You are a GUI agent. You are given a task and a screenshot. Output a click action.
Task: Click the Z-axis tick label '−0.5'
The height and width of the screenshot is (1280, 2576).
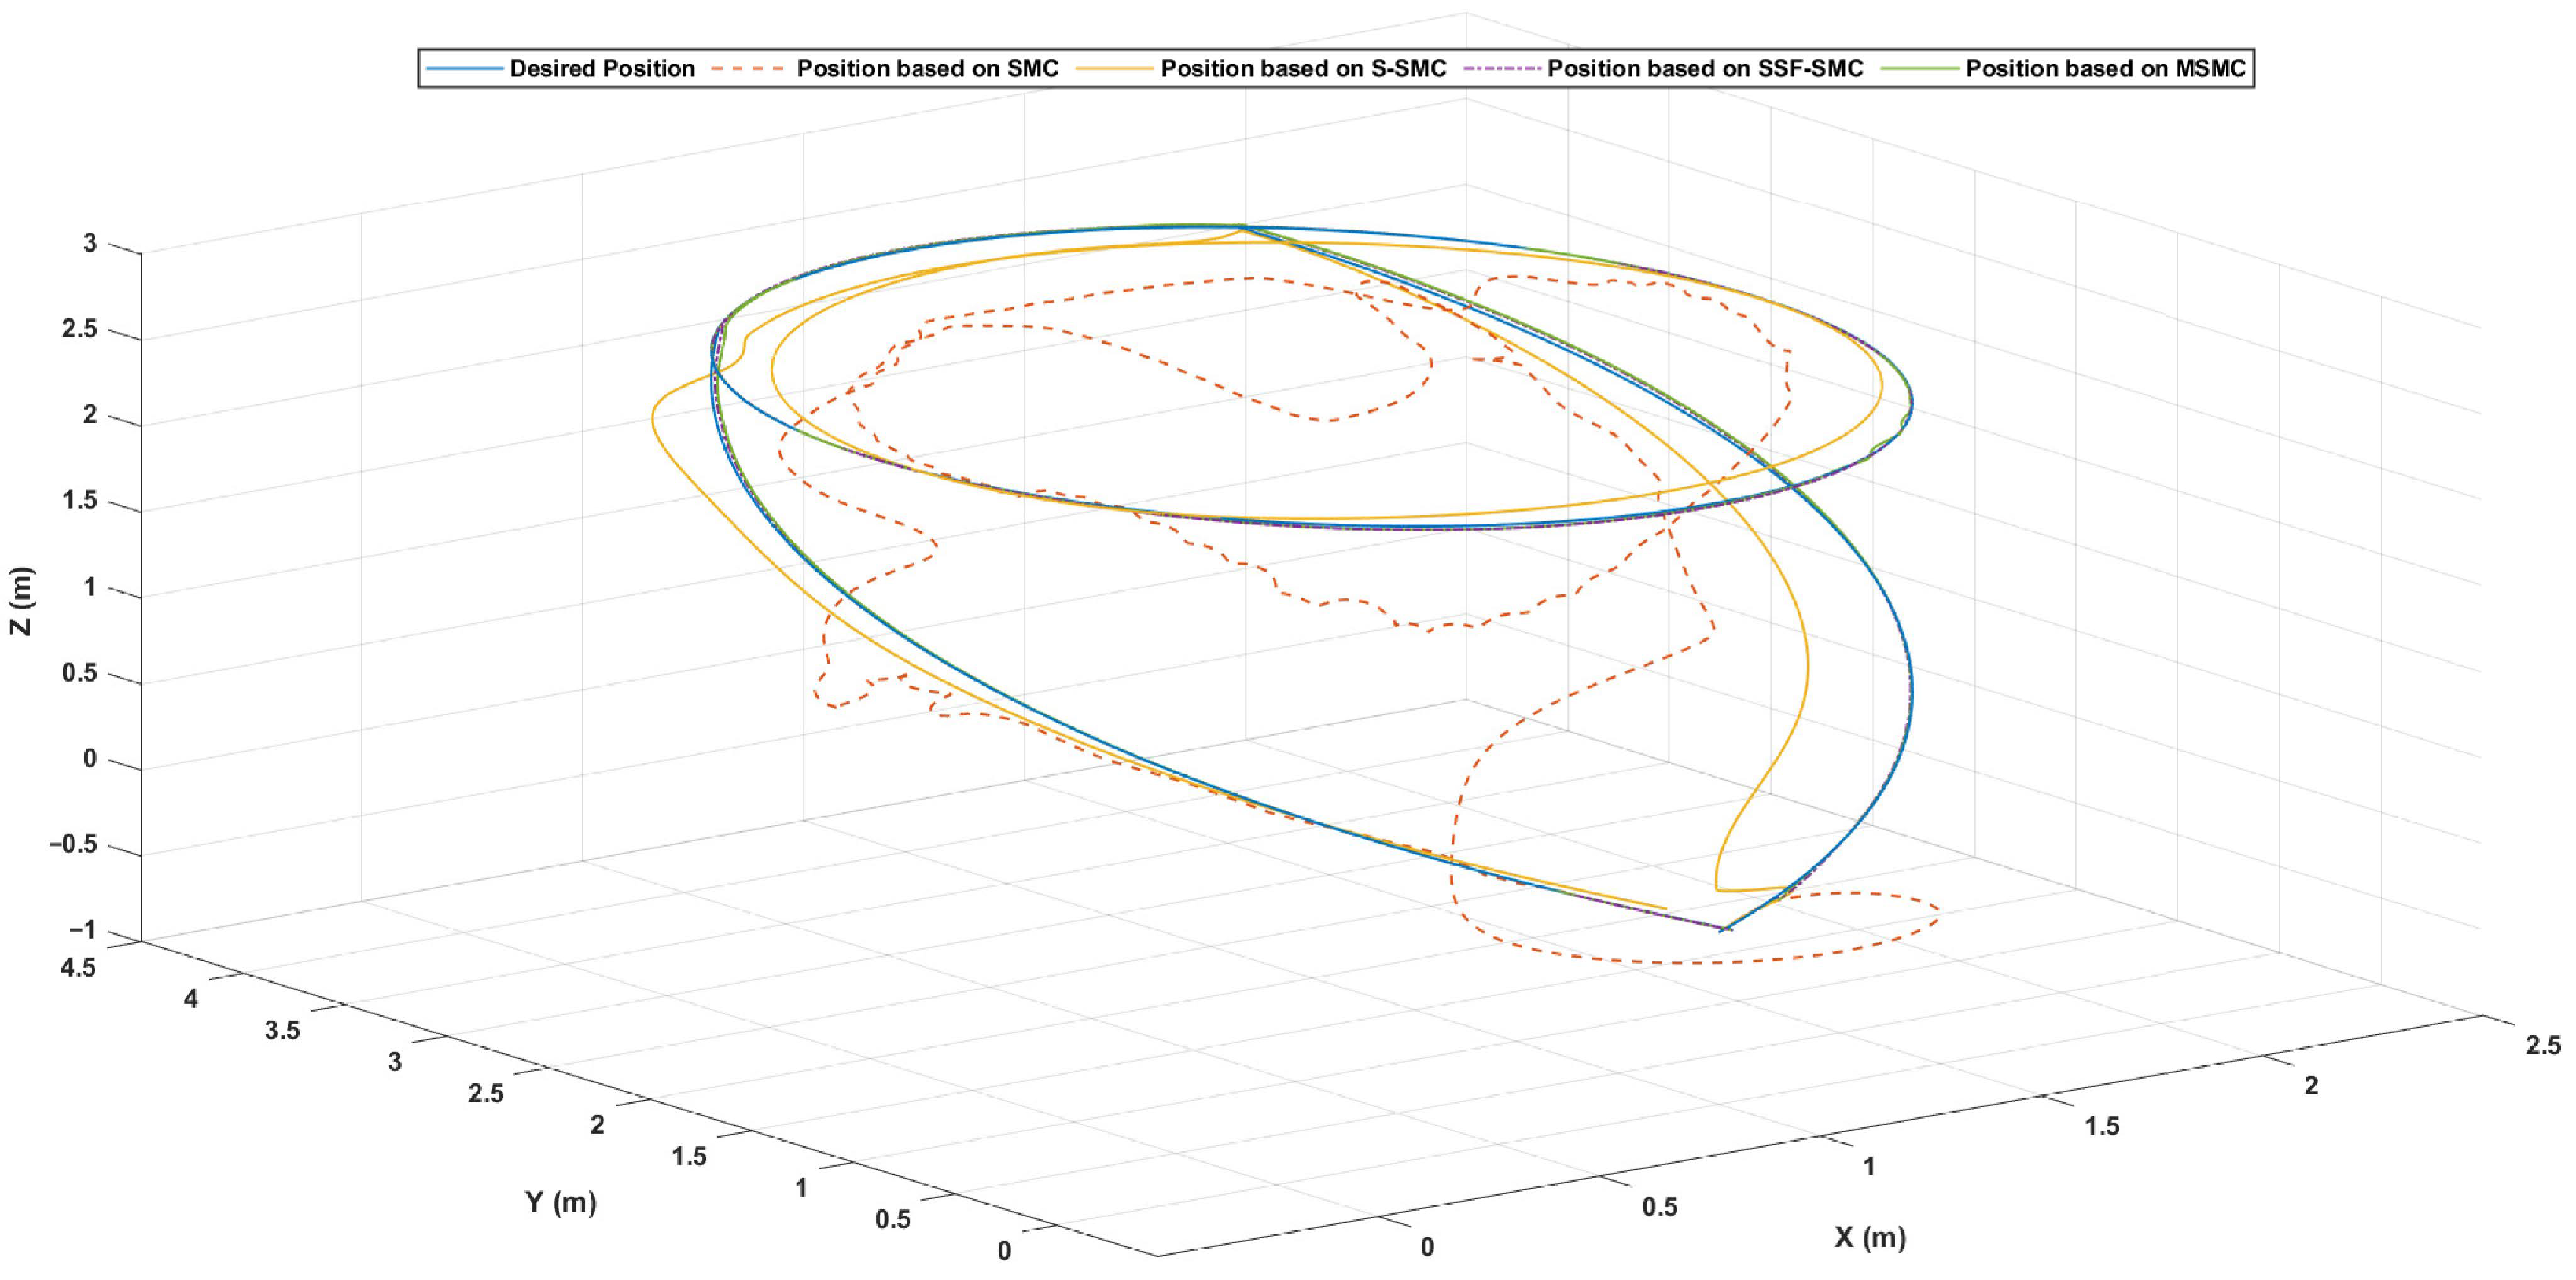73,845
